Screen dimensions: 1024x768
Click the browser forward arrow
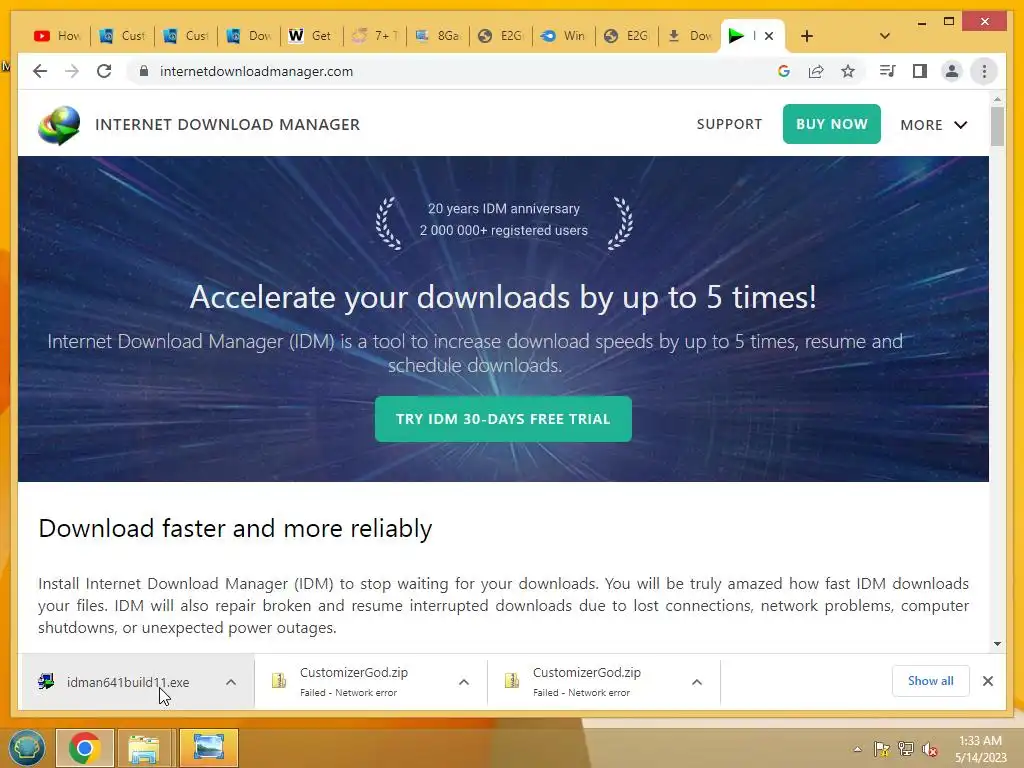pyautogui.click(x=72, y=71)
